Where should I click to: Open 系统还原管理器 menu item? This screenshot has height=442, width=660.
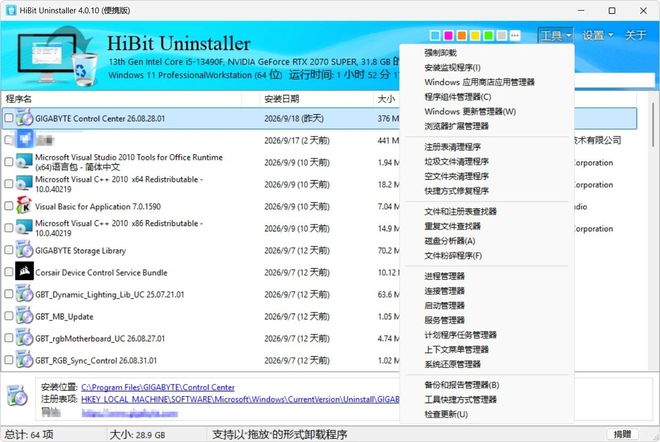click(x=487, y=364)
